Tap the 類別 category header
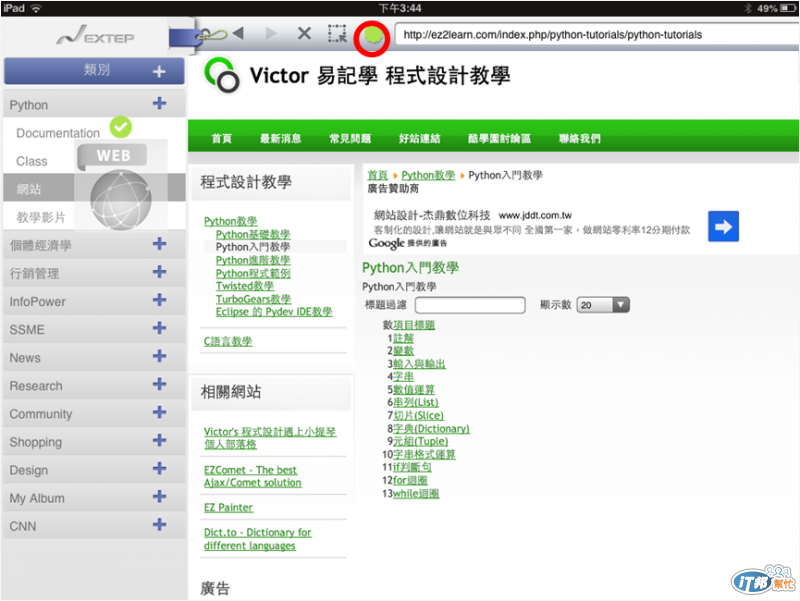This screenshot has width=800, height=601. click(94, 70)
